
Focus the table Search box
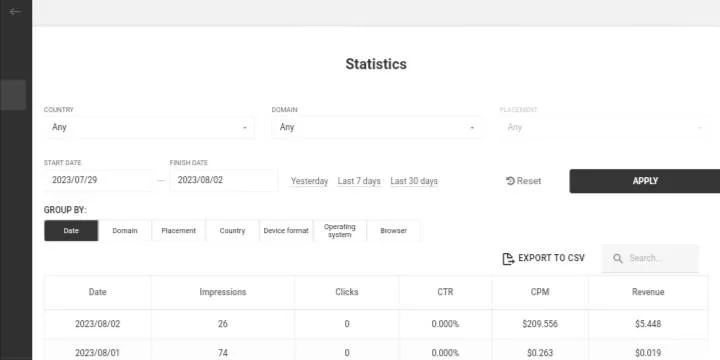650,258
